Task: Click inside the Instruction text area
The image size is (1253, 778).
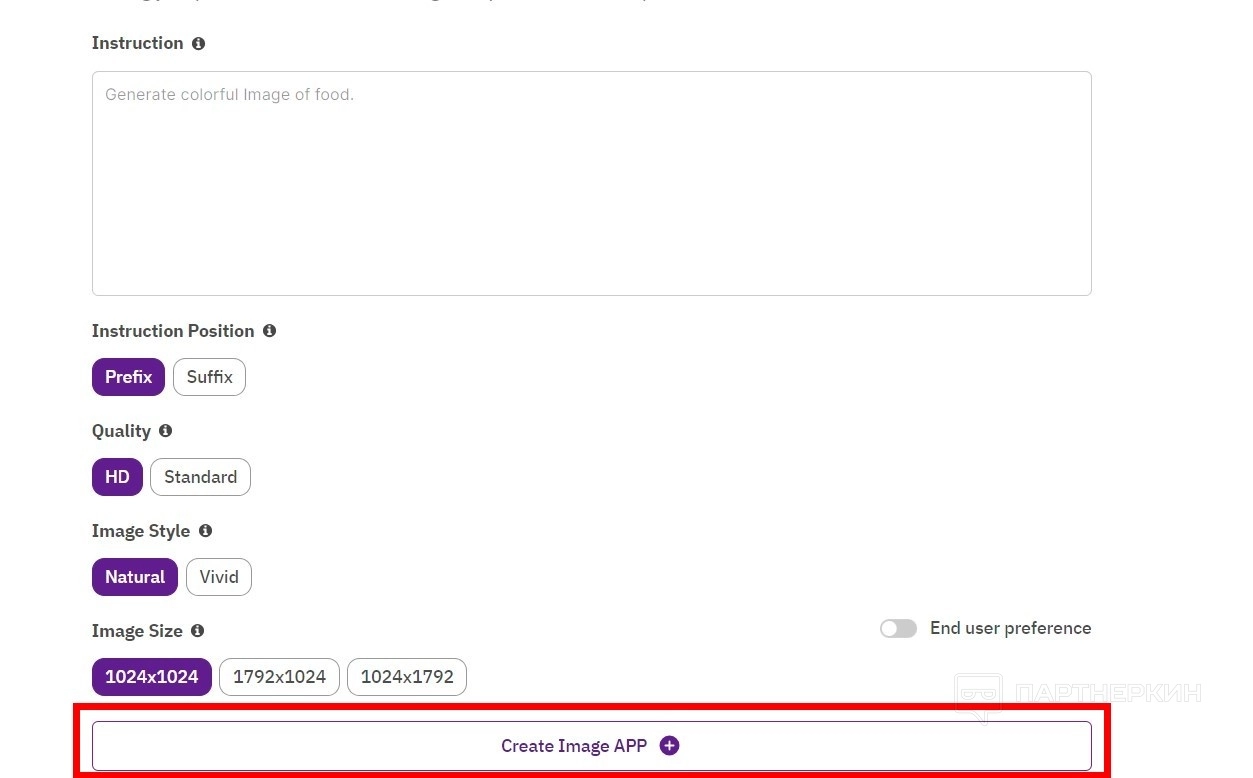Action: pyautogui.click(x=591, y=183)
